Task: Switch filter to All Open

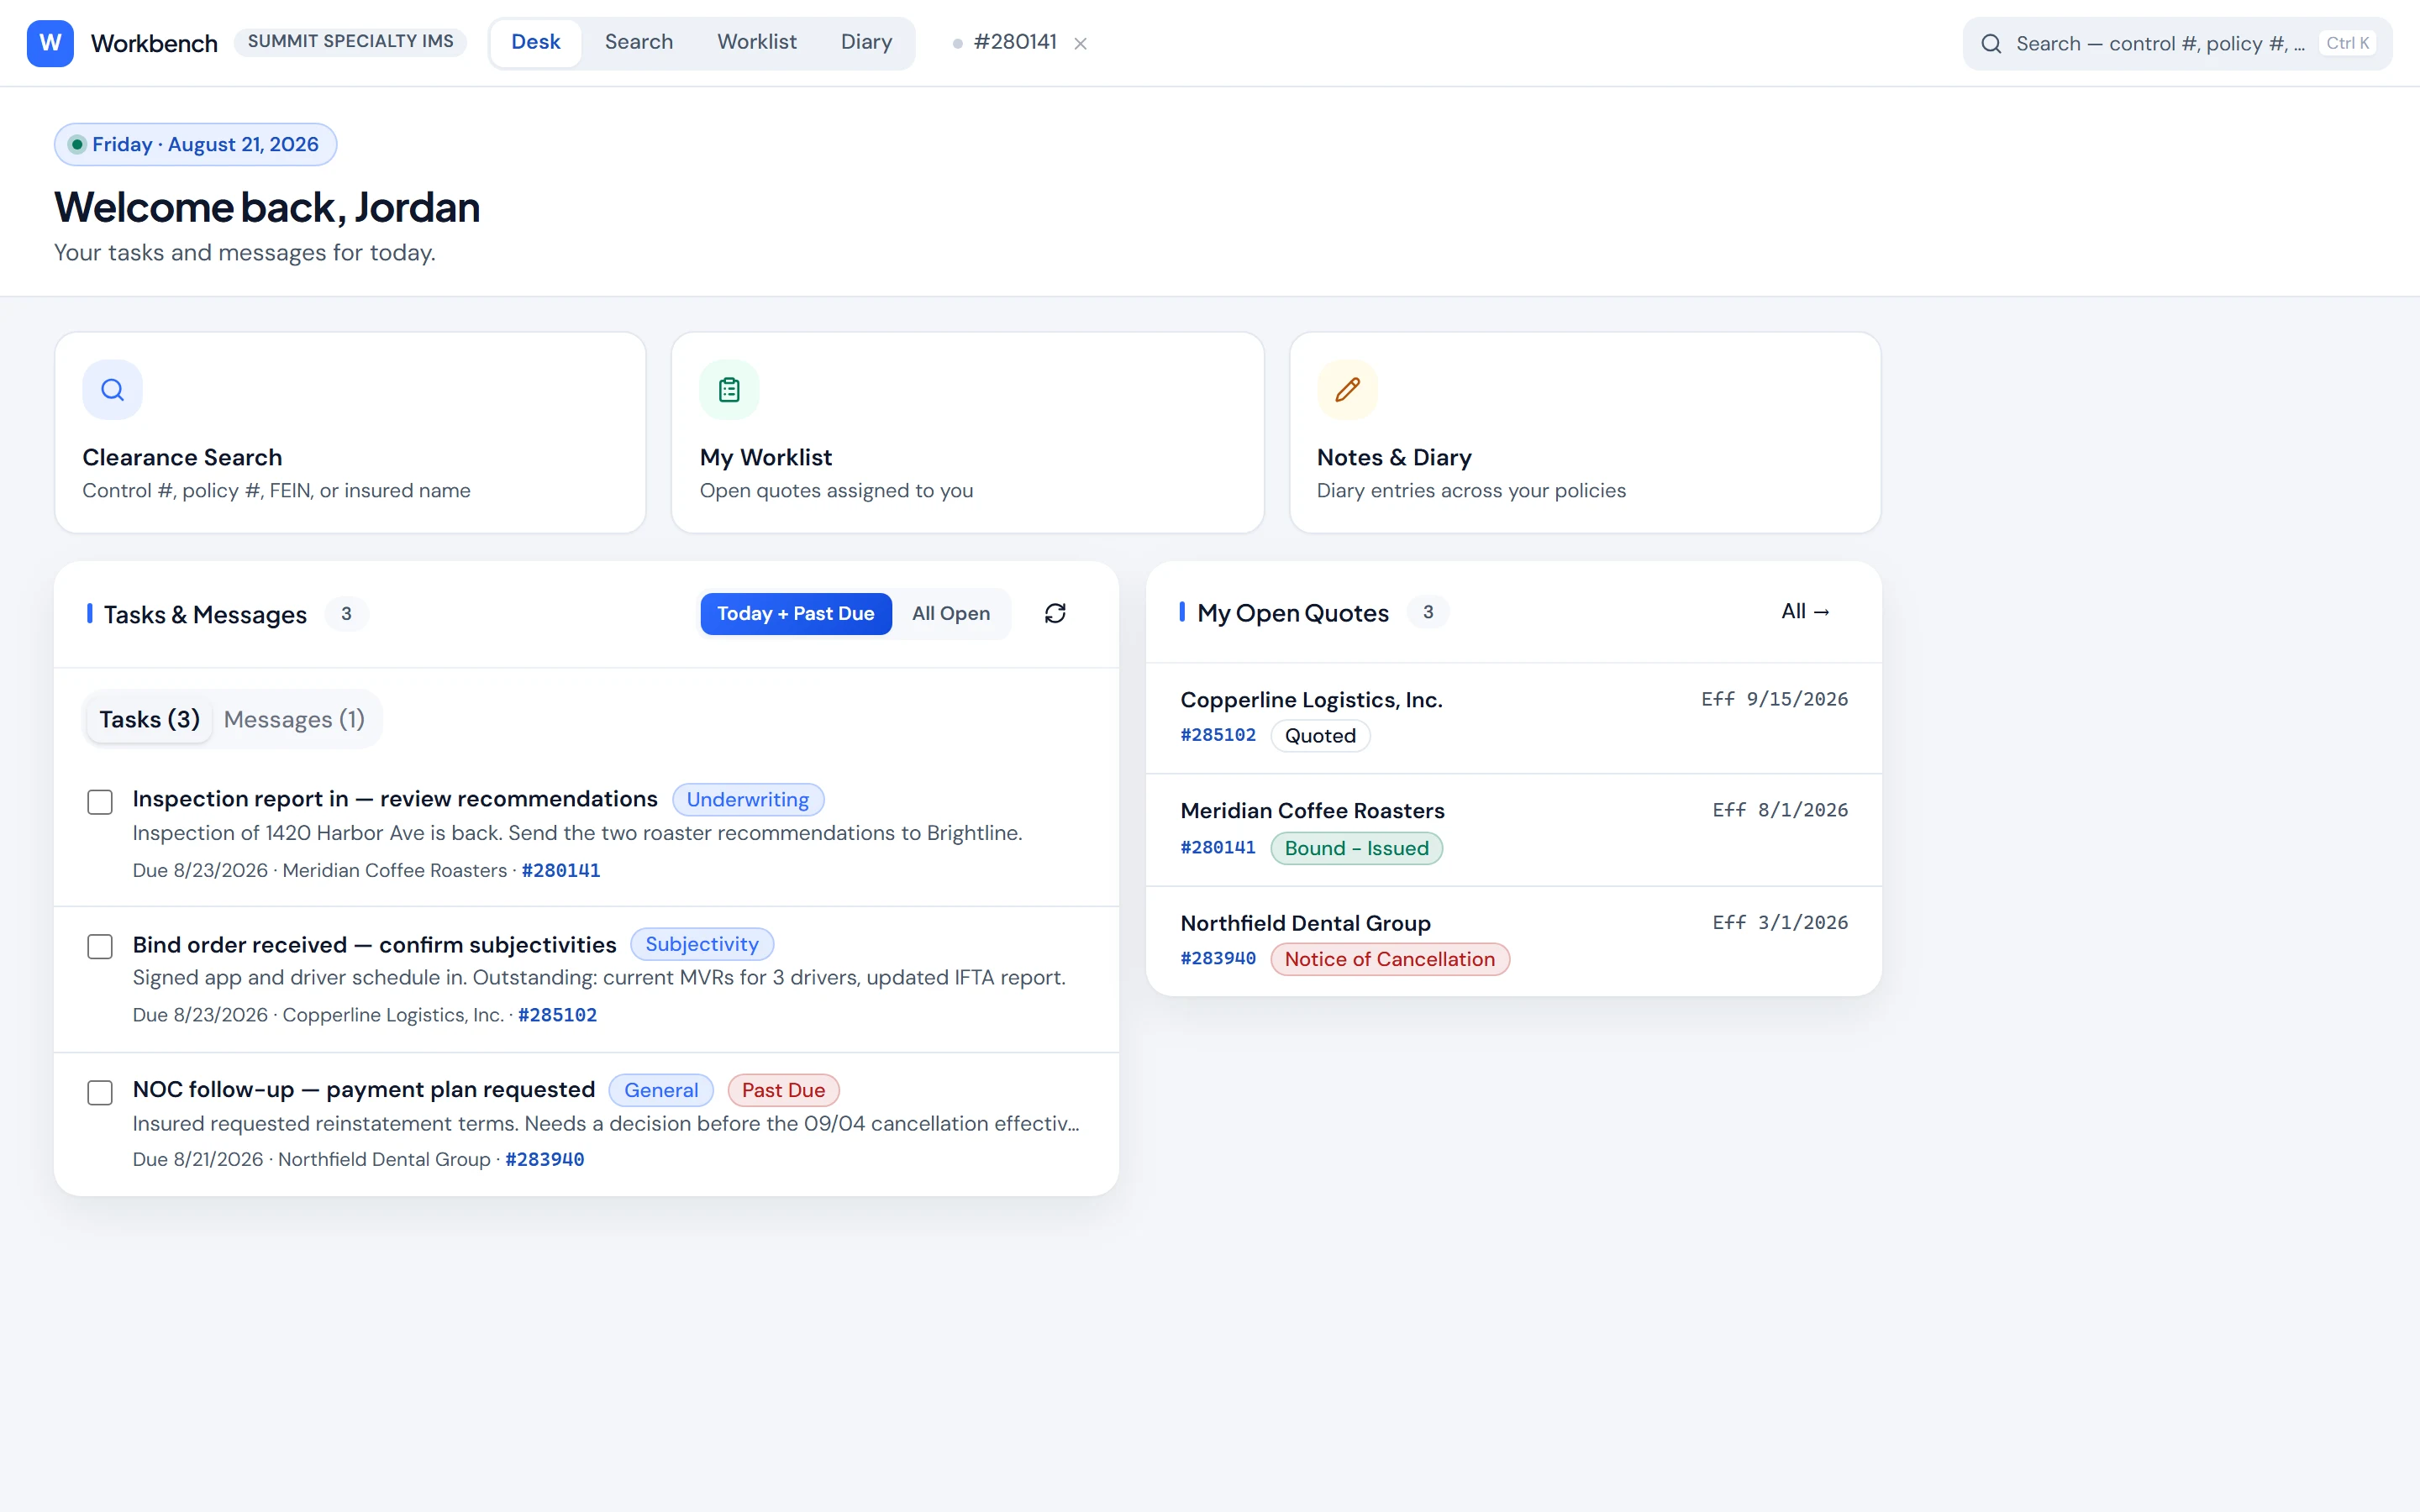Action: click(x=950, y=613)
